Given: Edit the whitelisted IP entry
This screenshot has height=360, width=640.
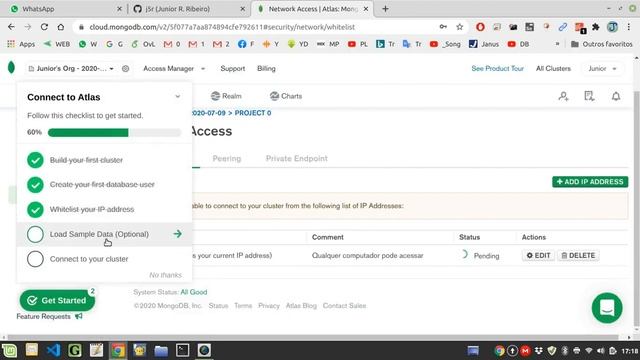Looking at the screenshot, I should click(x=538, y=256).
